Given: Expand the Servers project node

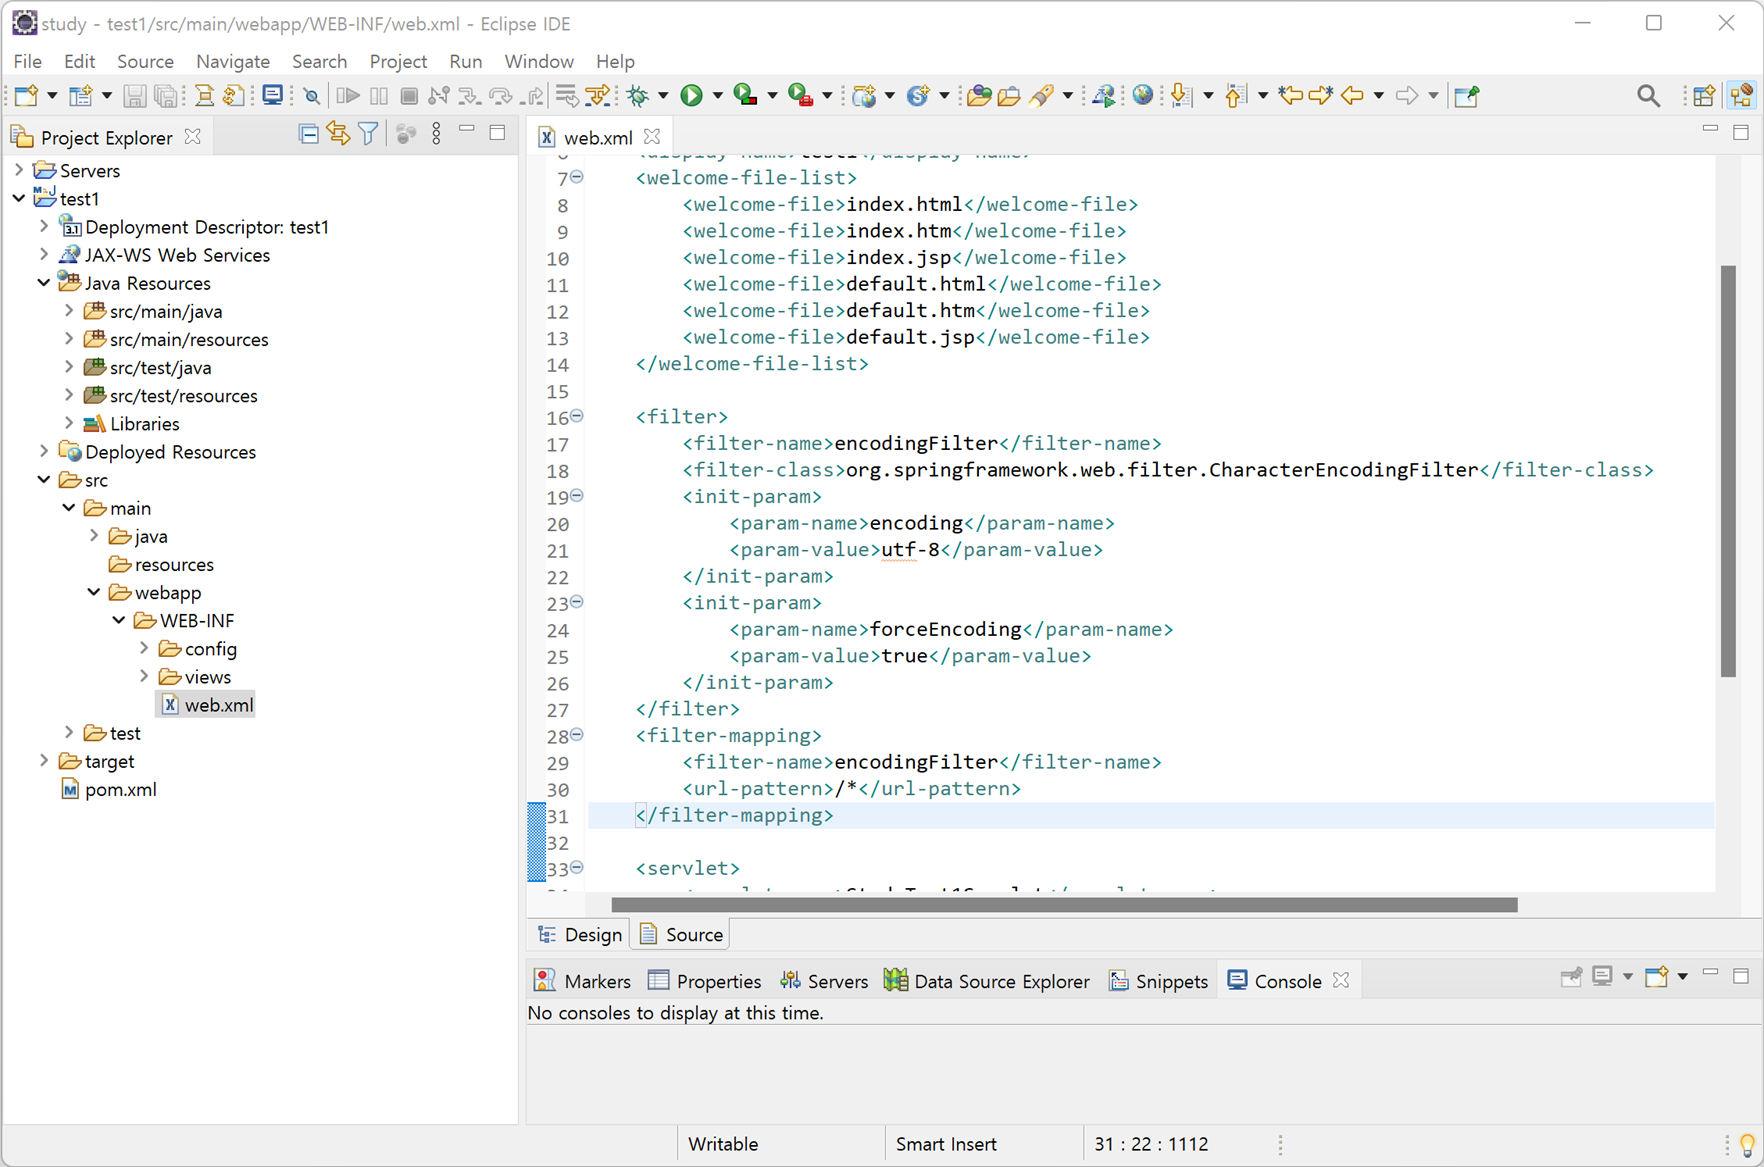Looking at the screenshot, I should (x=19, y=170).
